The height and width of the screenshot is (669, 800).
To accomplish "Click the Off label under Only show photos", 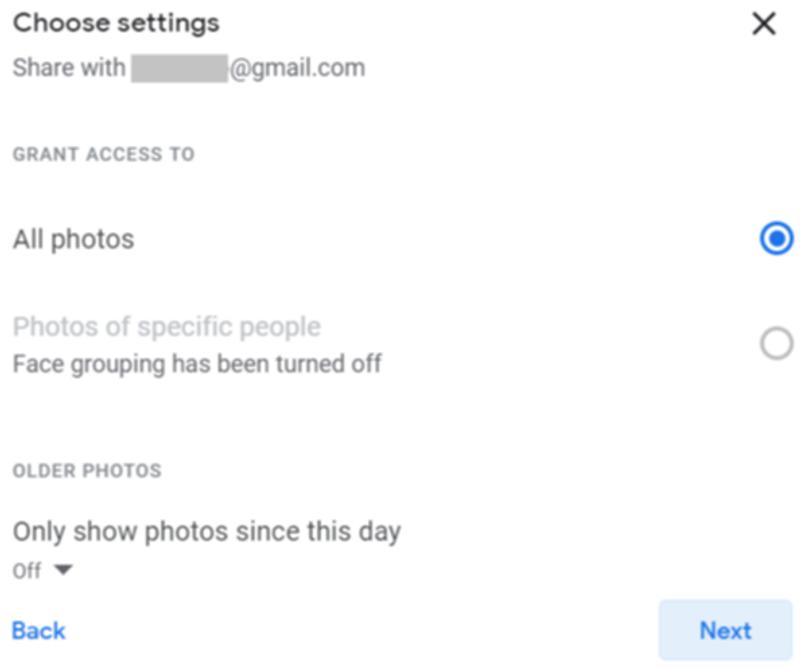I will (x=25, y=570).
